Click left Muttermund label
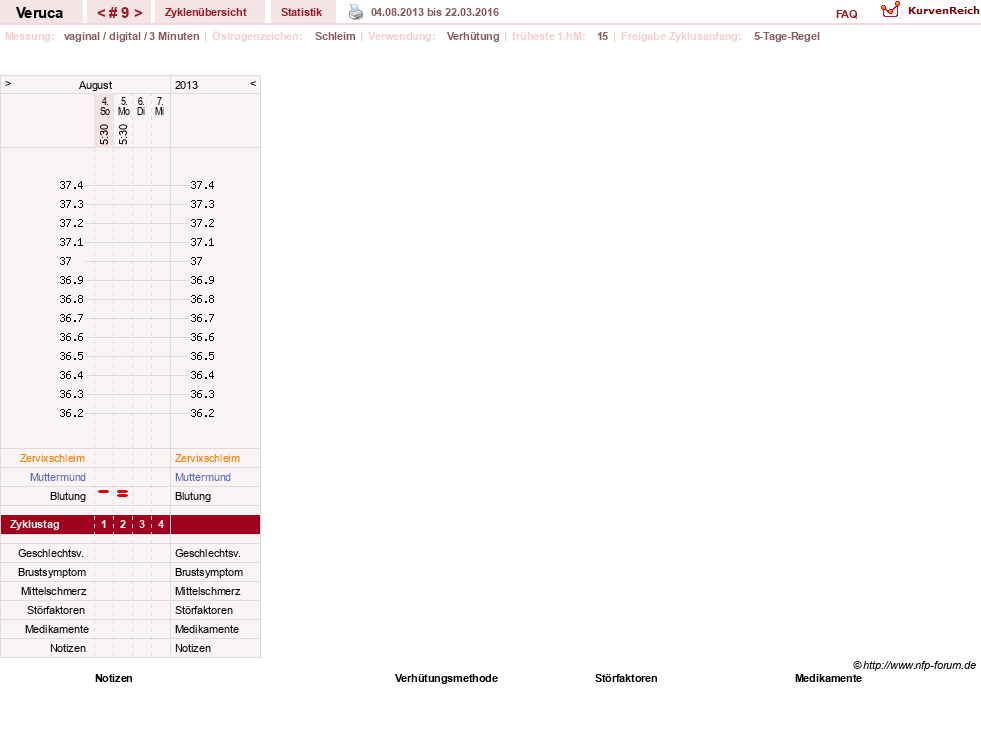Image resolution: width=981 pixels, height=737 pixels. click(58, 477)
